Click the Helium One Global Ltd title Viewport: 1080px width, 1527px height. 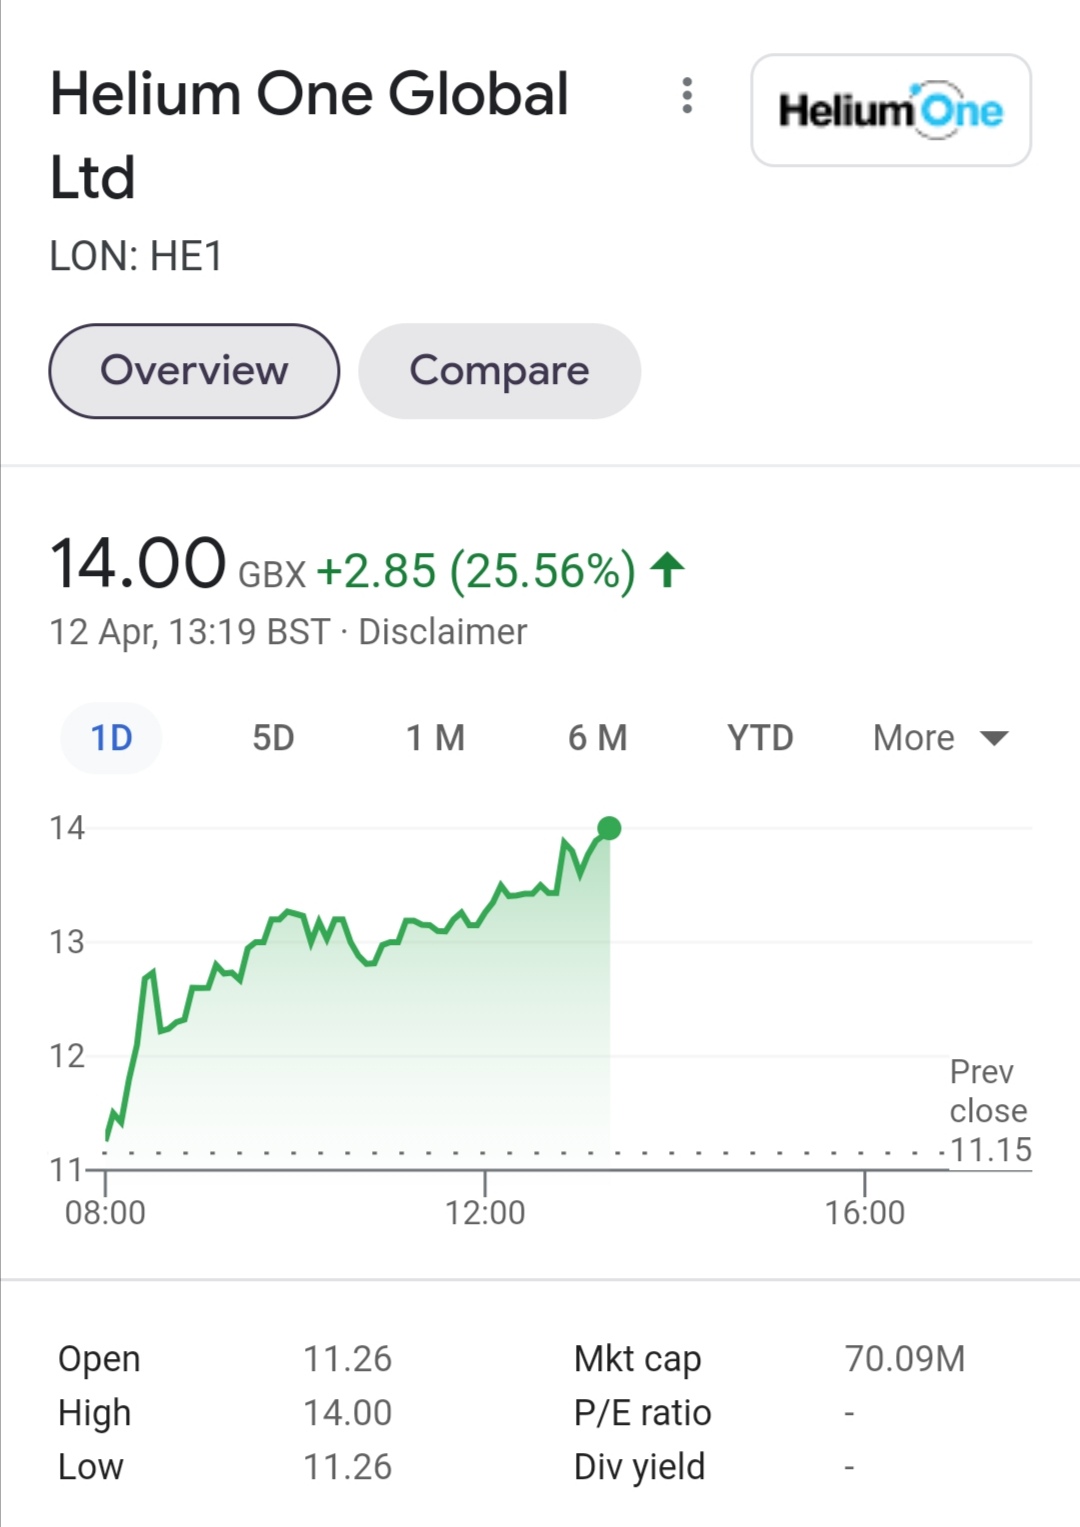click(310, 135)
